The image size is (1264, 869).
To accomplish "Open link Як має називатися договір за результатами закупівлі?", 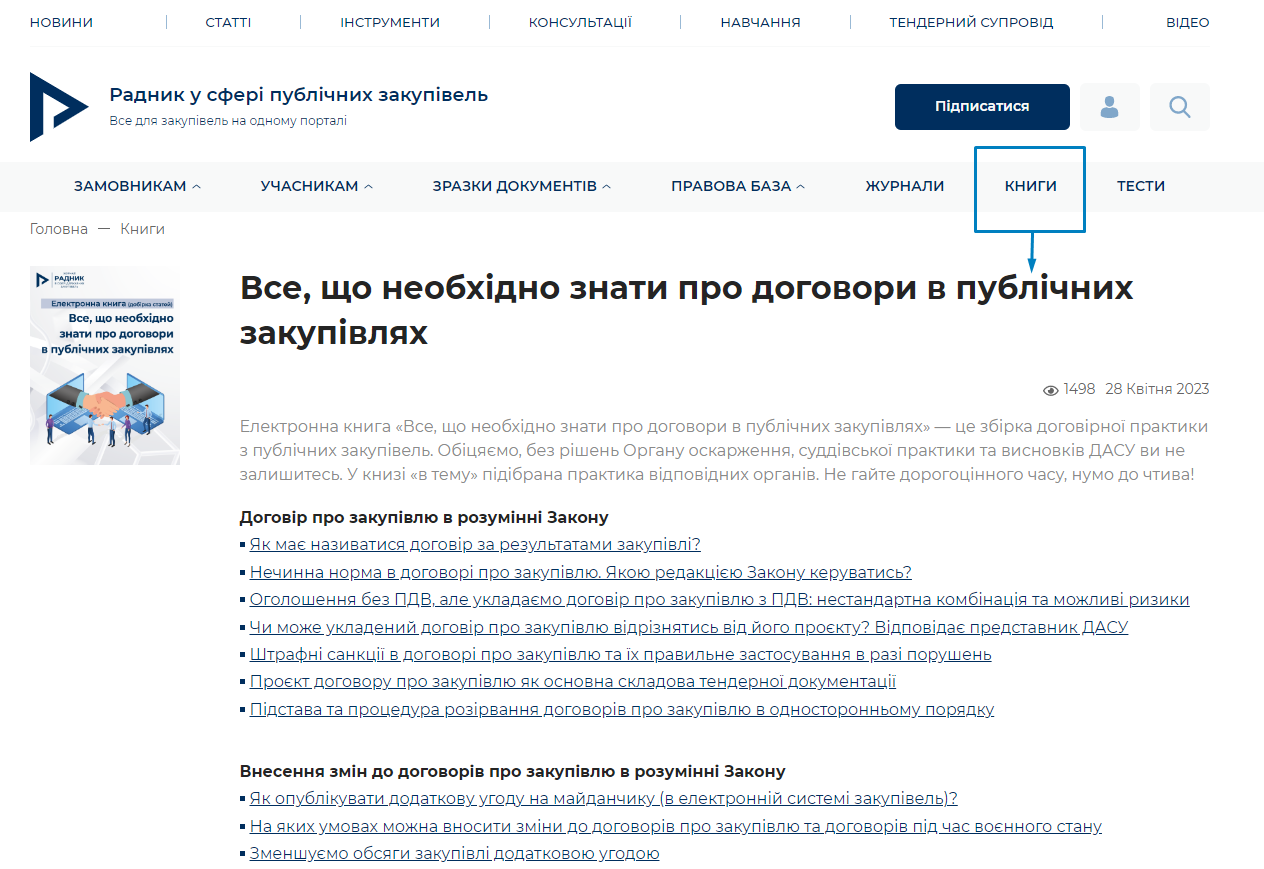I will pos(475,545).
